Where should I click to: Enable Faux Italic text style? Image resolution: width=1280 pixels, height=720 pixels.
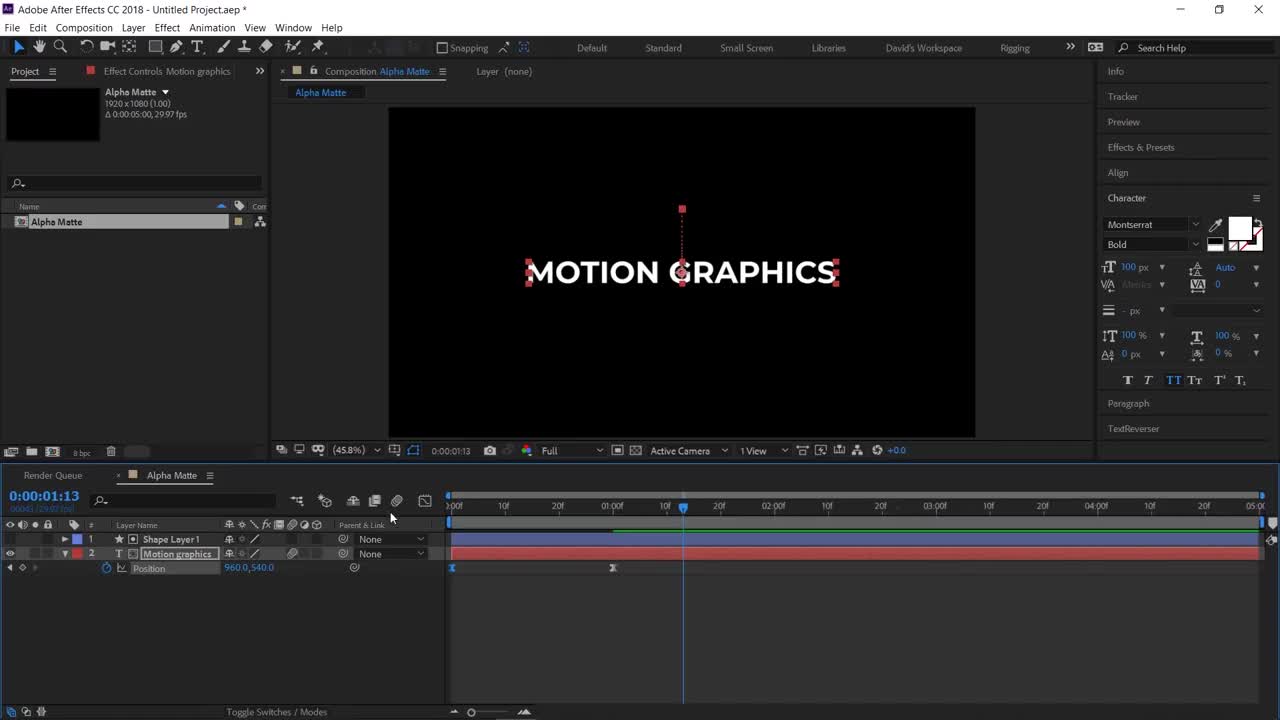[x=1148, y=380]
